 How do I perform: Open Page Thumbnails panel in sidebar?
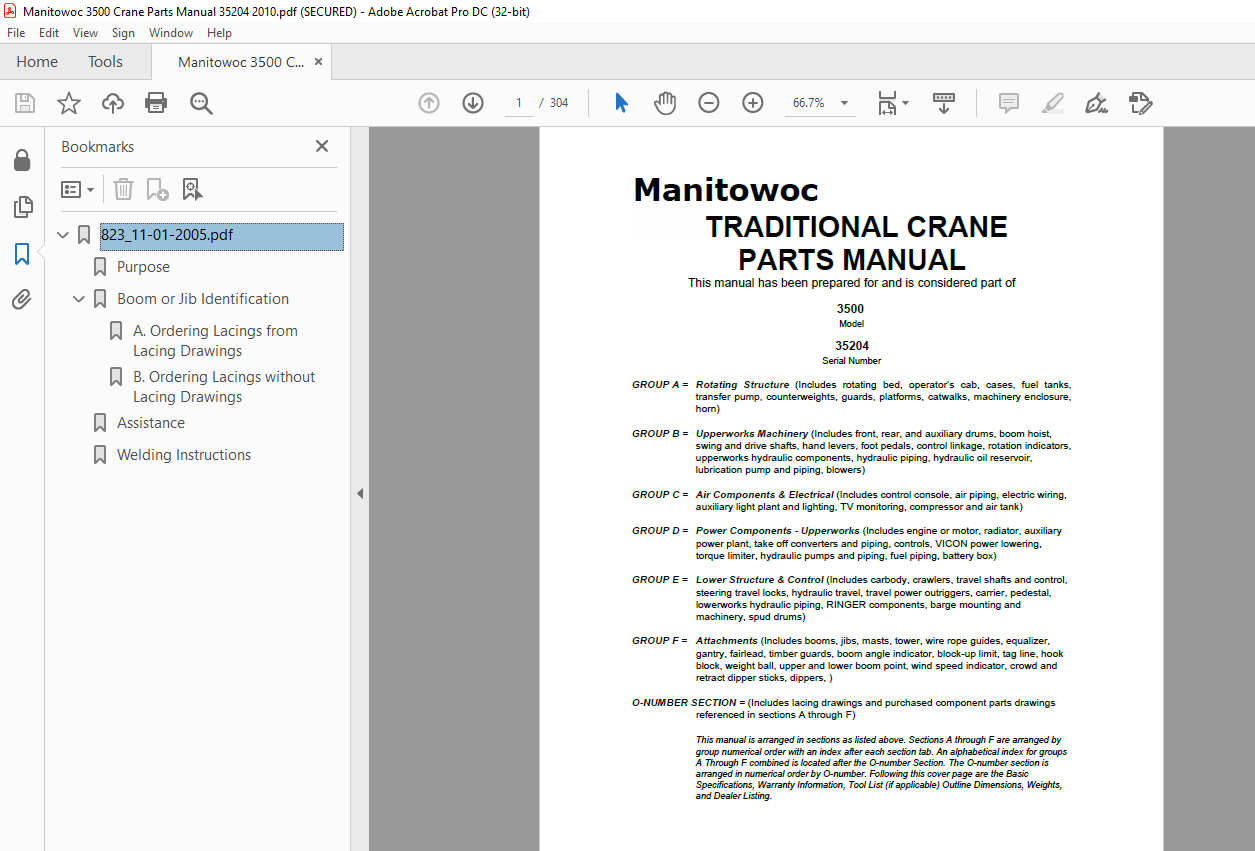click(x=22, y=207)
